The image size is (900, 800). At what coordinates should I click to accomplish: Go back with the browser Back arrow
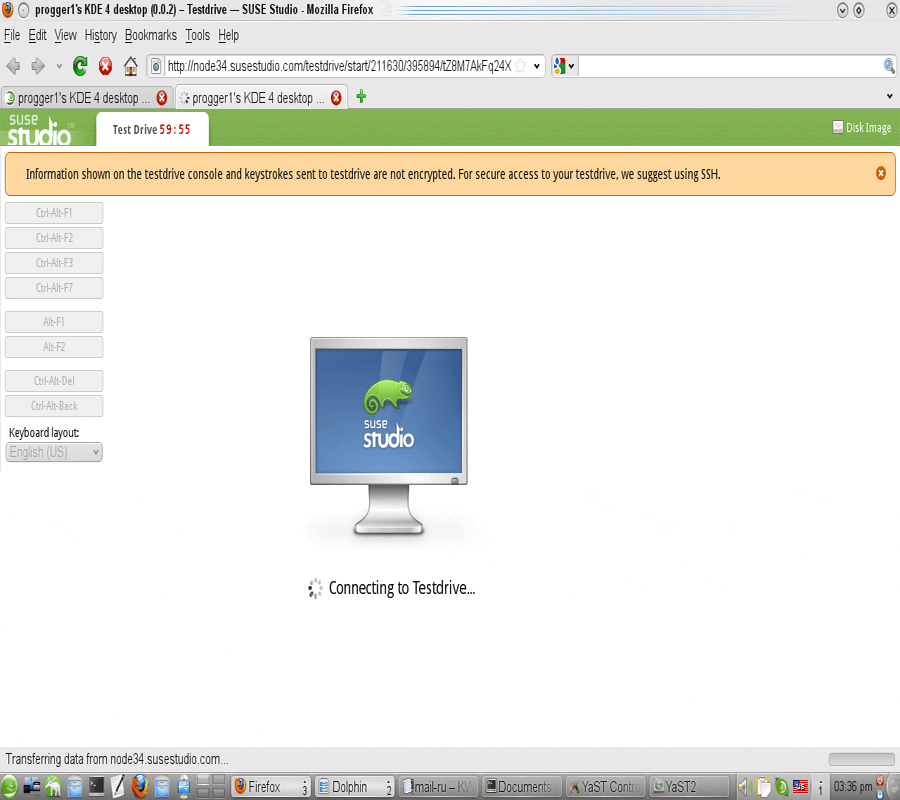pos(13,67)
